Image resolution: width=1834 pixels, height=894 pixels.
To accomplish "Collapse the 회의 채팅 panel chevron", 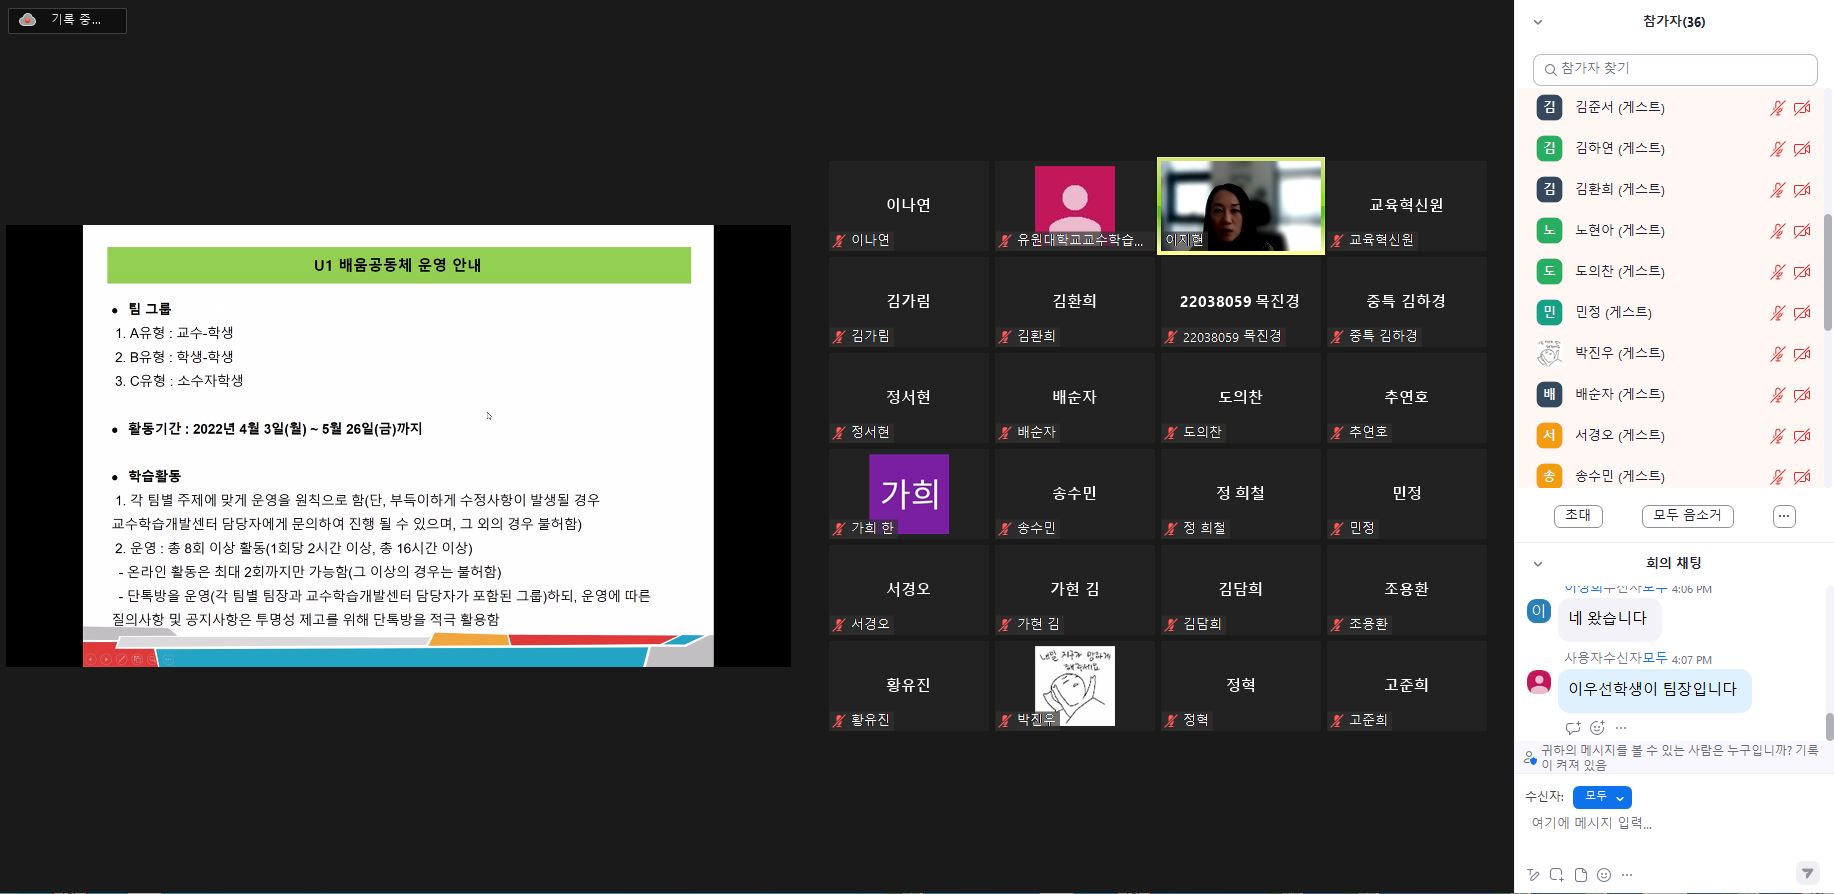I will (1538, 564).
